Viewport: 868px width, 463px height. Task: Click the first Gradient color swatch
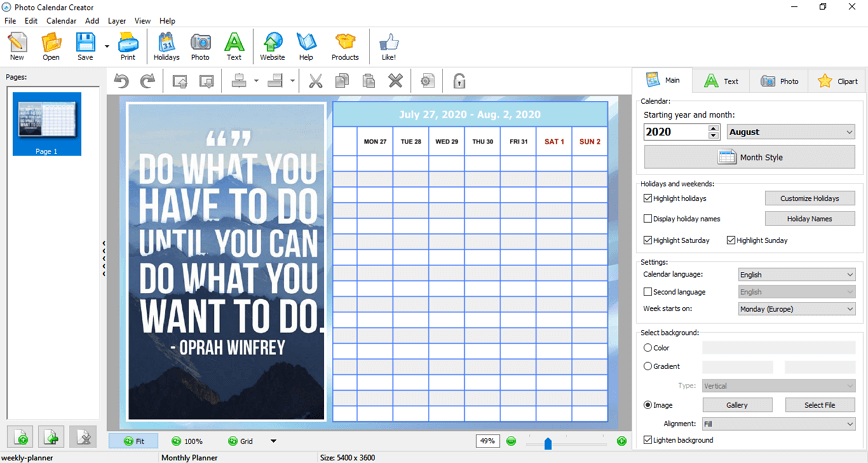coord(737,367)
